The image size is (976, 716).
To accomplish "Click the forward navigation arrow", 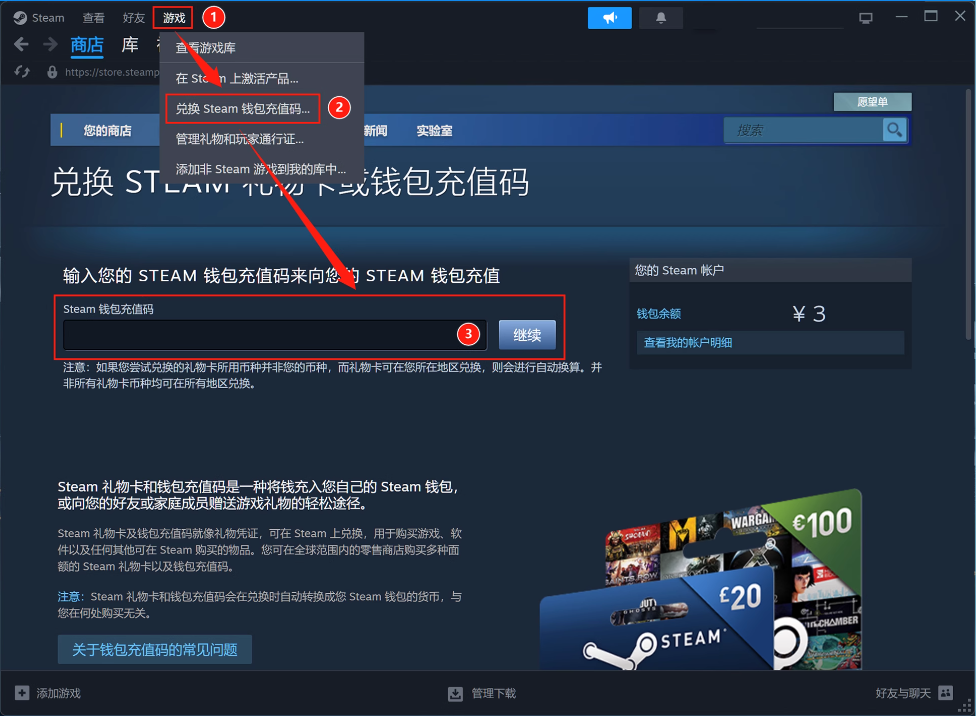I will click(49, 45).
